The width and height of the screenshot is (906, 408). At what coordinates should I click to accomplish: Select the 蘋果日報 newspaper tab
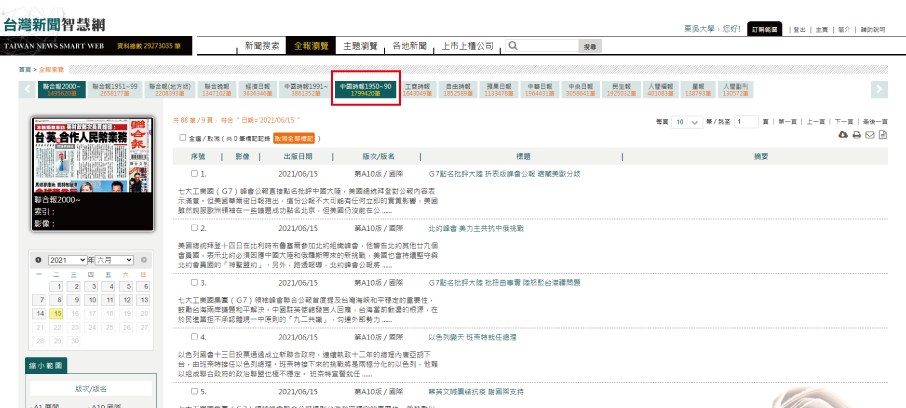(x=499, y=89)
